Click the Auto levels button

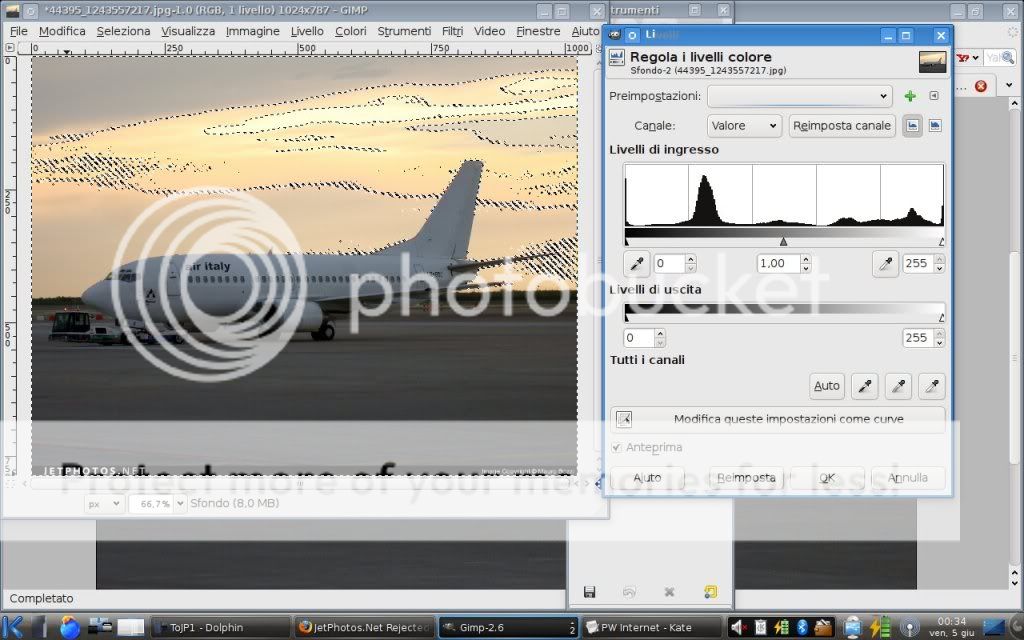pos(827,386)
